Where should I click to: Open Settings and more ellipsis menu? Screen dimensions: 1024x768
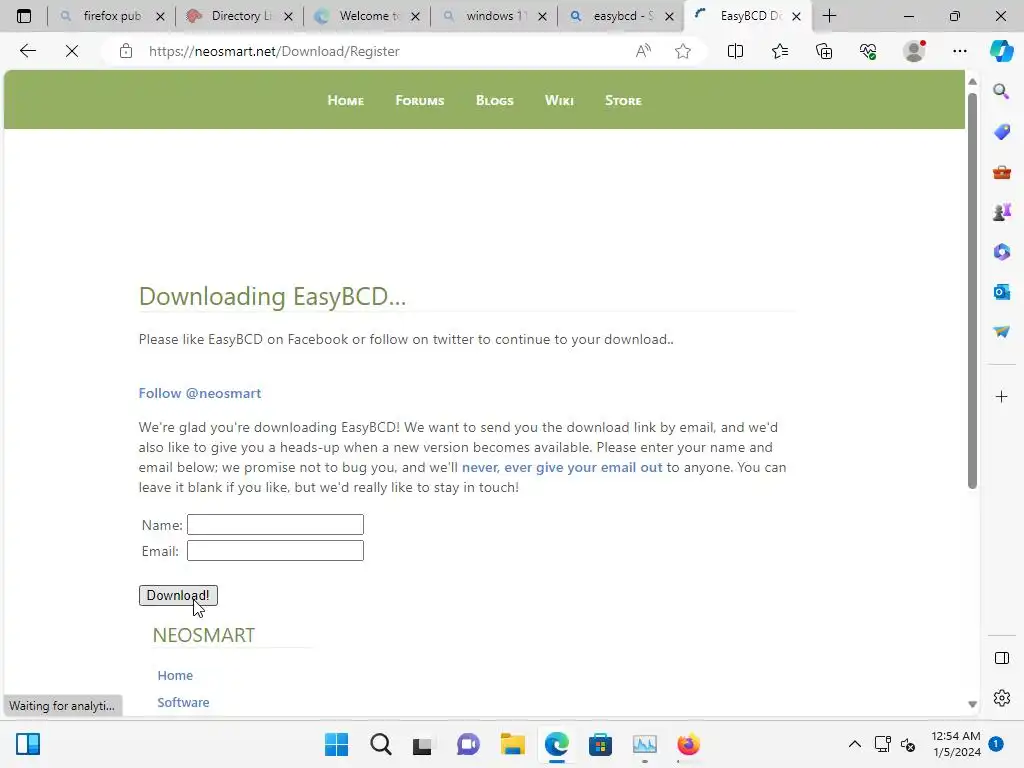[959, 51]
